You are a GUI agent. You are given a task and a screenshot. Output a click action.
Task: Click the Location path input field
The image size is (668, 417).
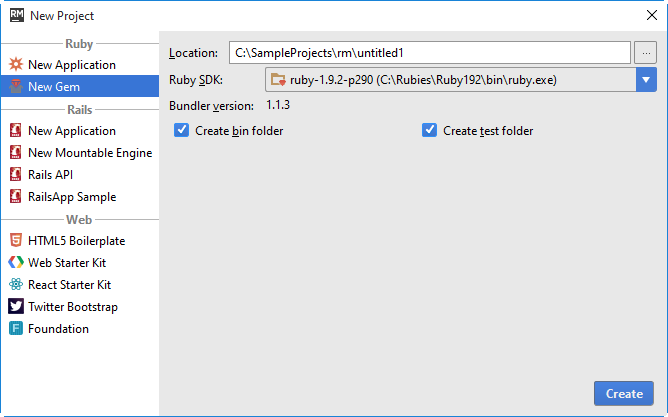click(429, 53)
